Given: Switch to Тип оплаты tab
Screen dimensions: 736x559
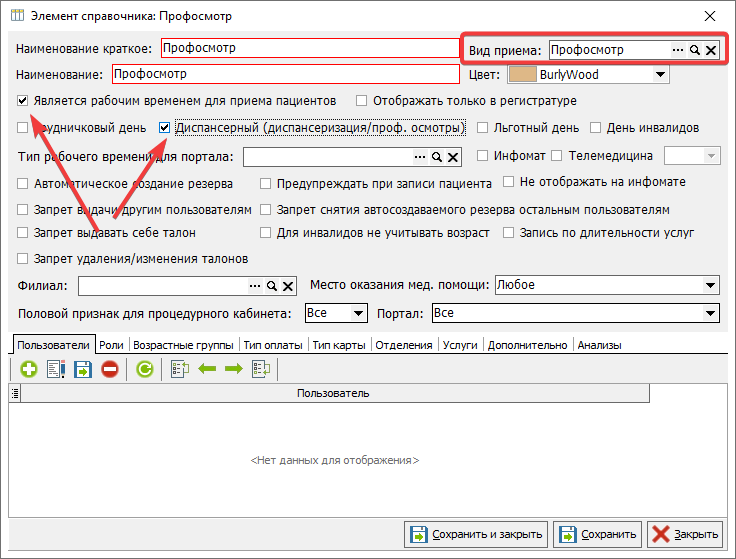Looking at the screenshot, I should [273, 345].
